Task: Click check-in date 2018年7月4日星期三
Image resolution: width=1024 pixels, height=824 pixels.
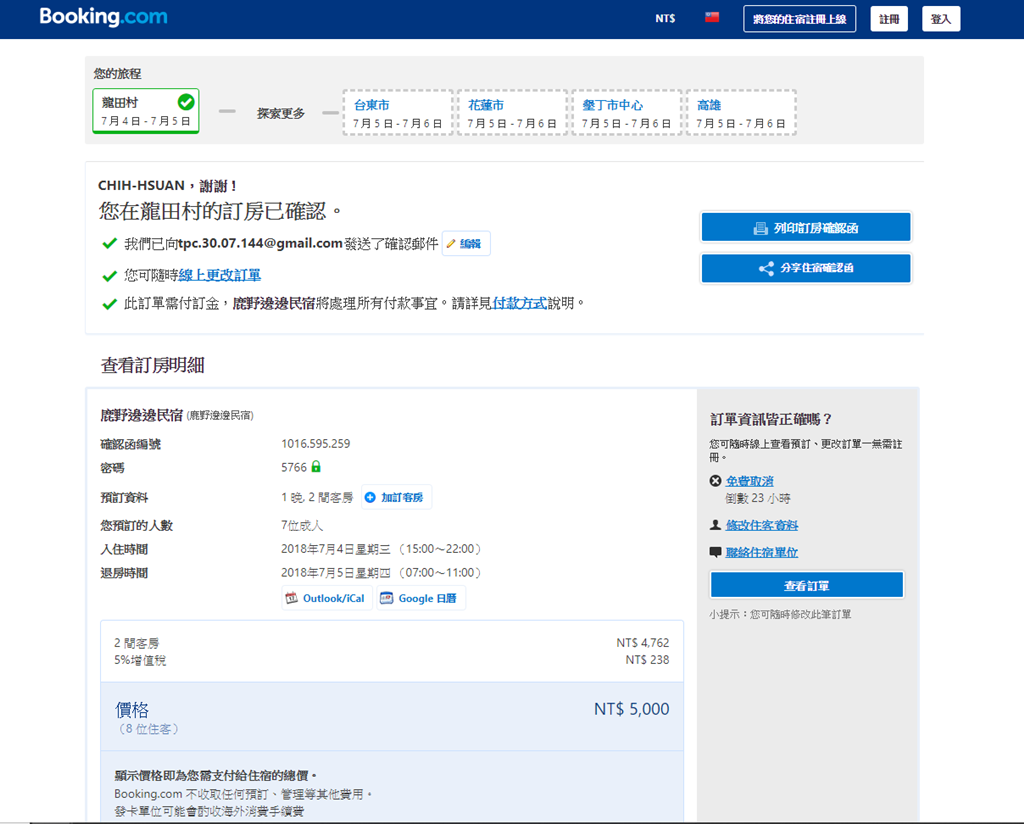Action: click(336, 549)
